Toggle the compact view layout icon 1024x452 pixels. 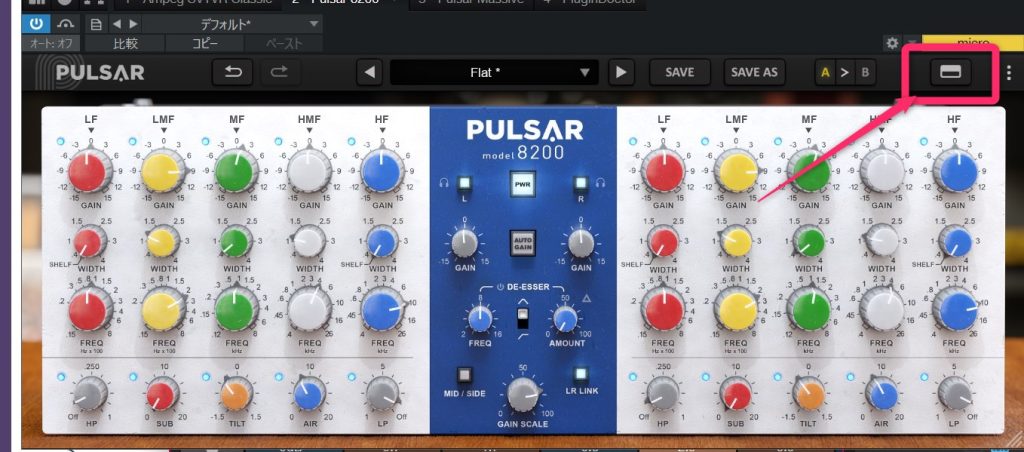[x=950, y=72]
